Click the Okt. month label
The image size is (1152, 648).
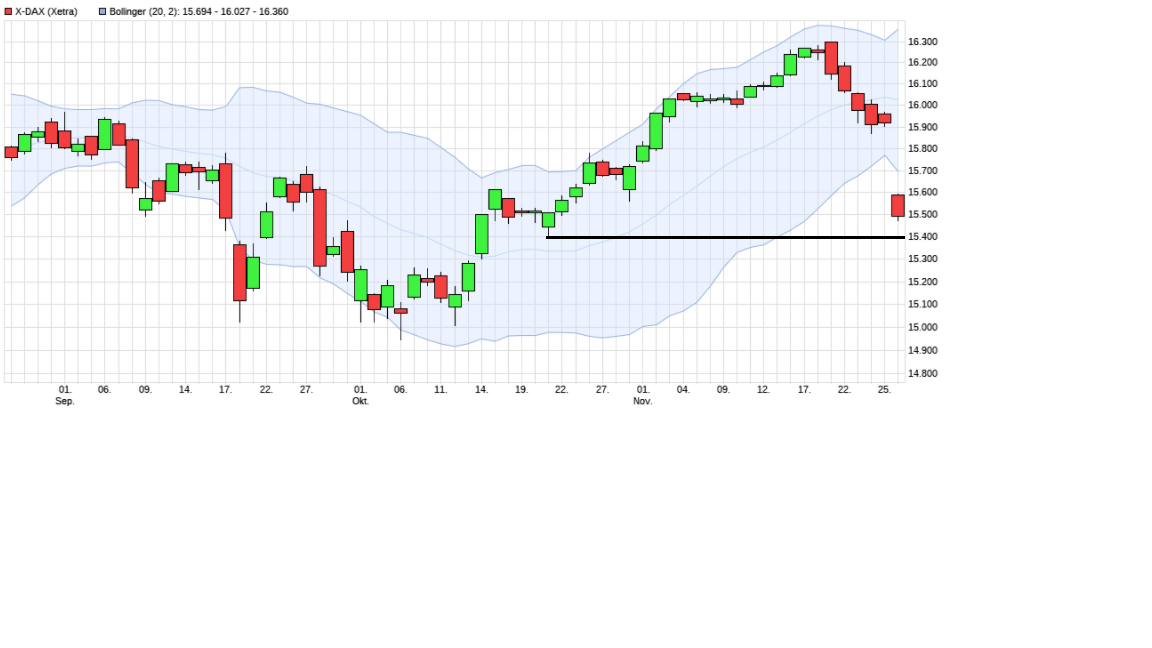pos(361,401)
